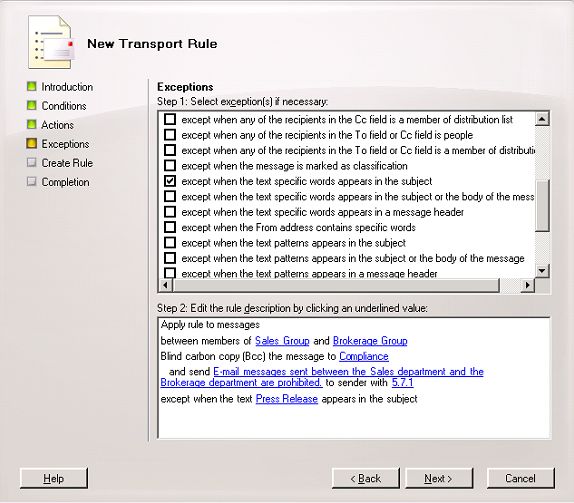This screenshot has height=503, width=574.
Task: Check 'specific words in subject or the body' exception
Action: pos(170,196)
